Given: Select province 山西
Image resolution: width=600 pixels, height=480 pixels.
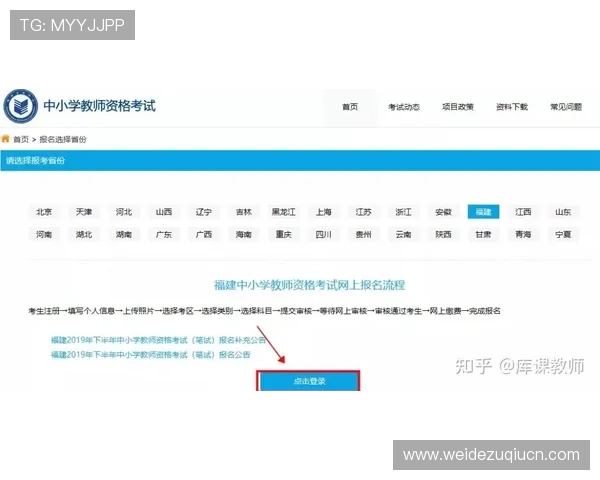Looking at the screenshot, I should click(164, 212).
